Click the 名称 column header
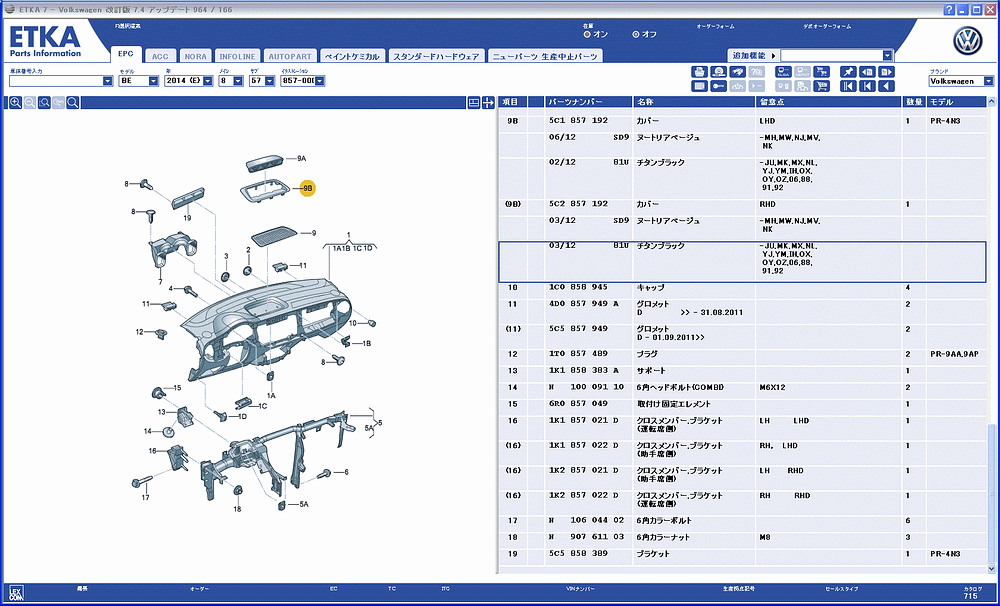 click(694, 102)
